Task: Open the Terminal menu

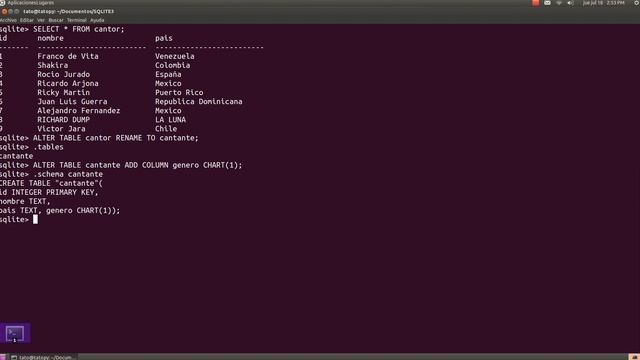Action: [77, 20]
